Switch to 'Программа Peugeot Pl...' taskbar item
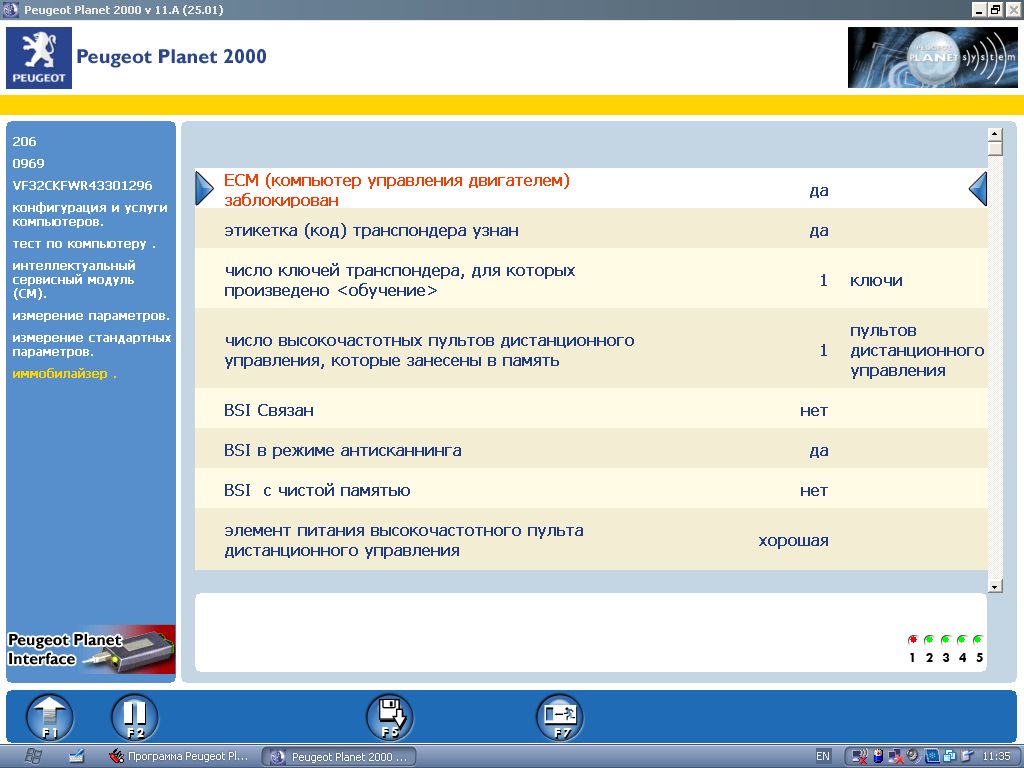The image size is (1024, 768). (179, 756)
